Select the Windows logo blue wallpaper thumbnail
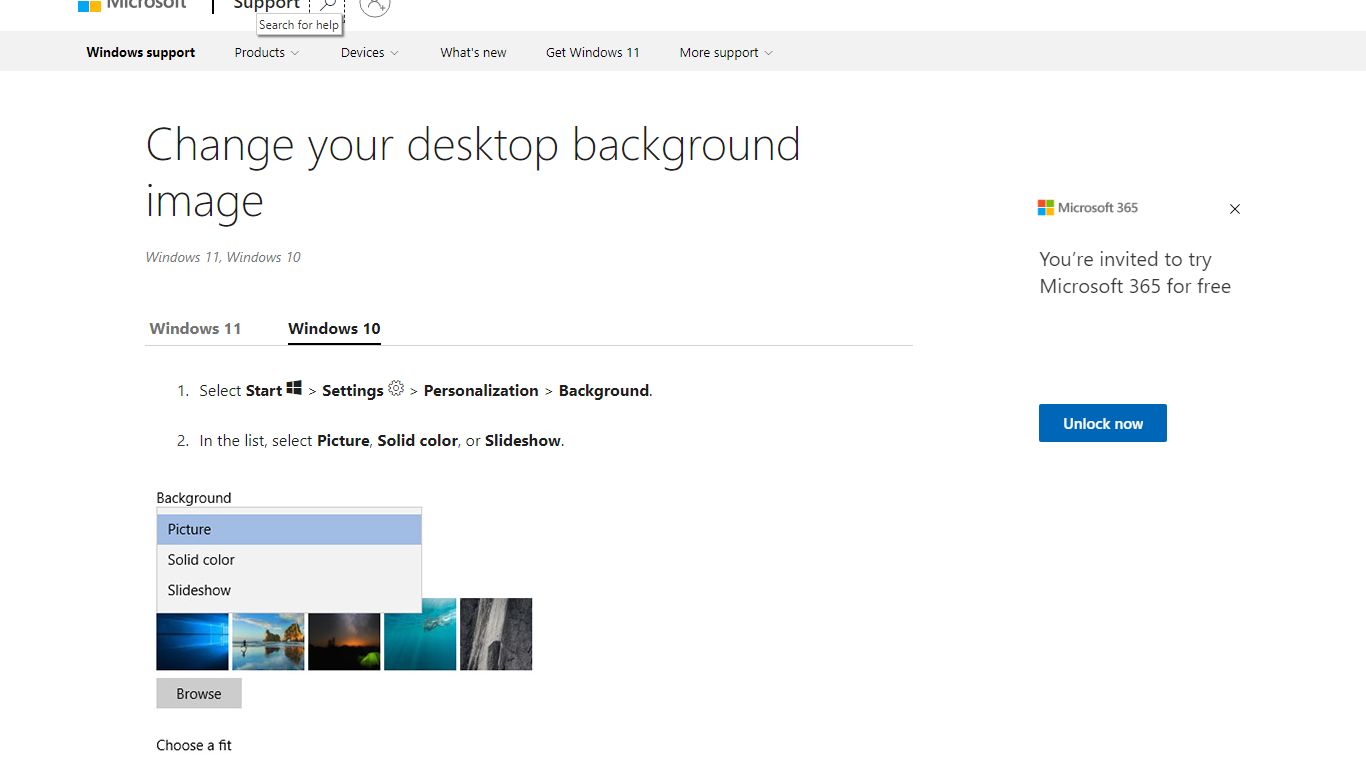Image resolution: width=1366 pixels, height=768 pixels. click(x=192, y=640)
